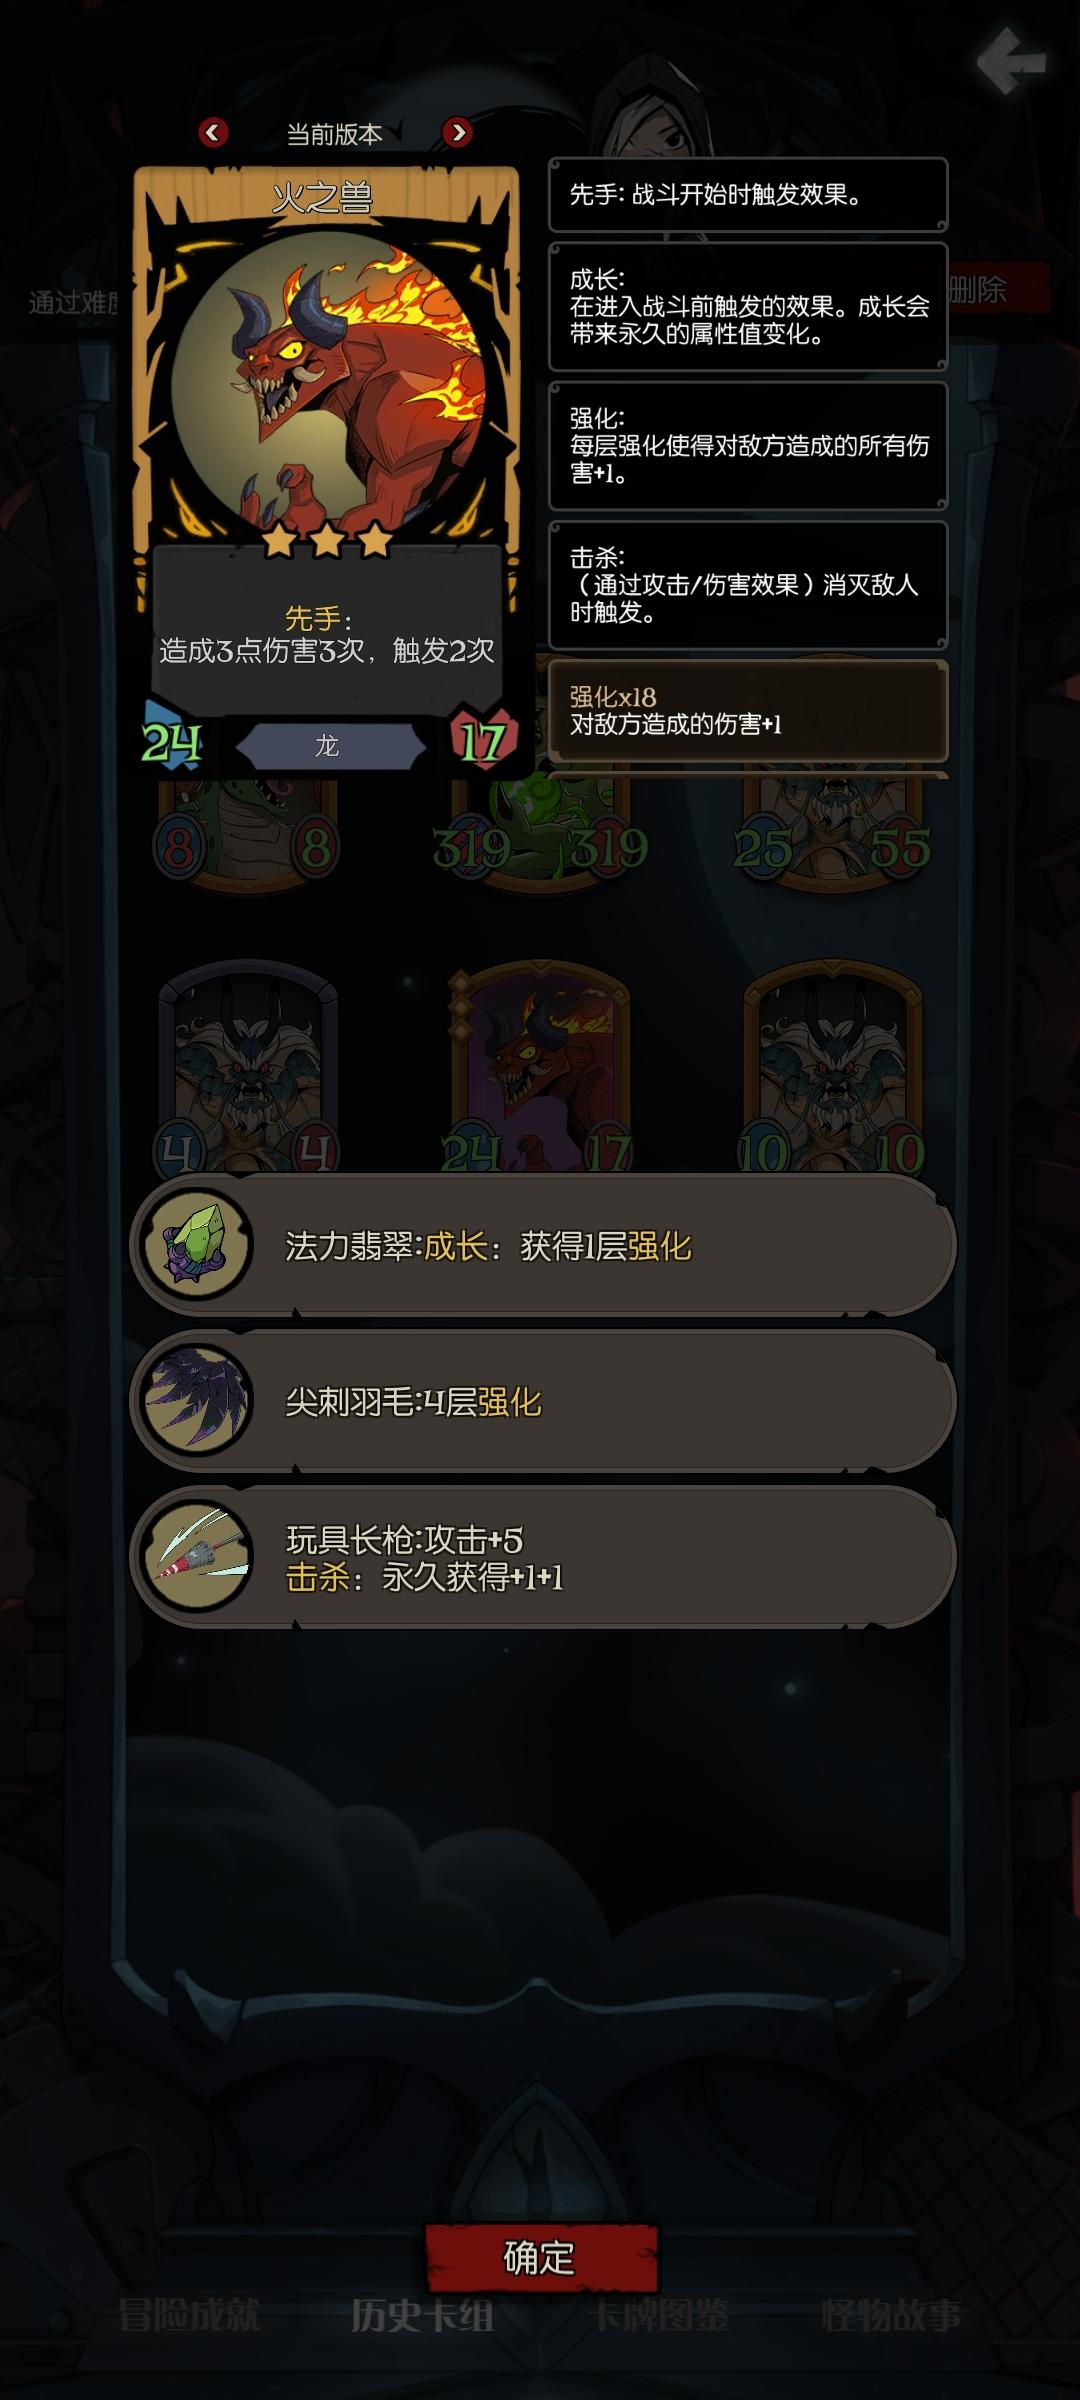The width and height of the screenshot is (1080, 2400).
Task: Select the 法力翡翠 green gem icon
Action: pos(197,1244)
